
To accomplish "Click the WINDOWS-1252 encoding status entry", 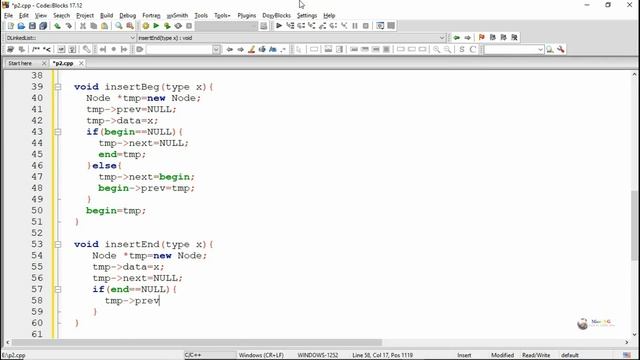I will tap(318, 355).
